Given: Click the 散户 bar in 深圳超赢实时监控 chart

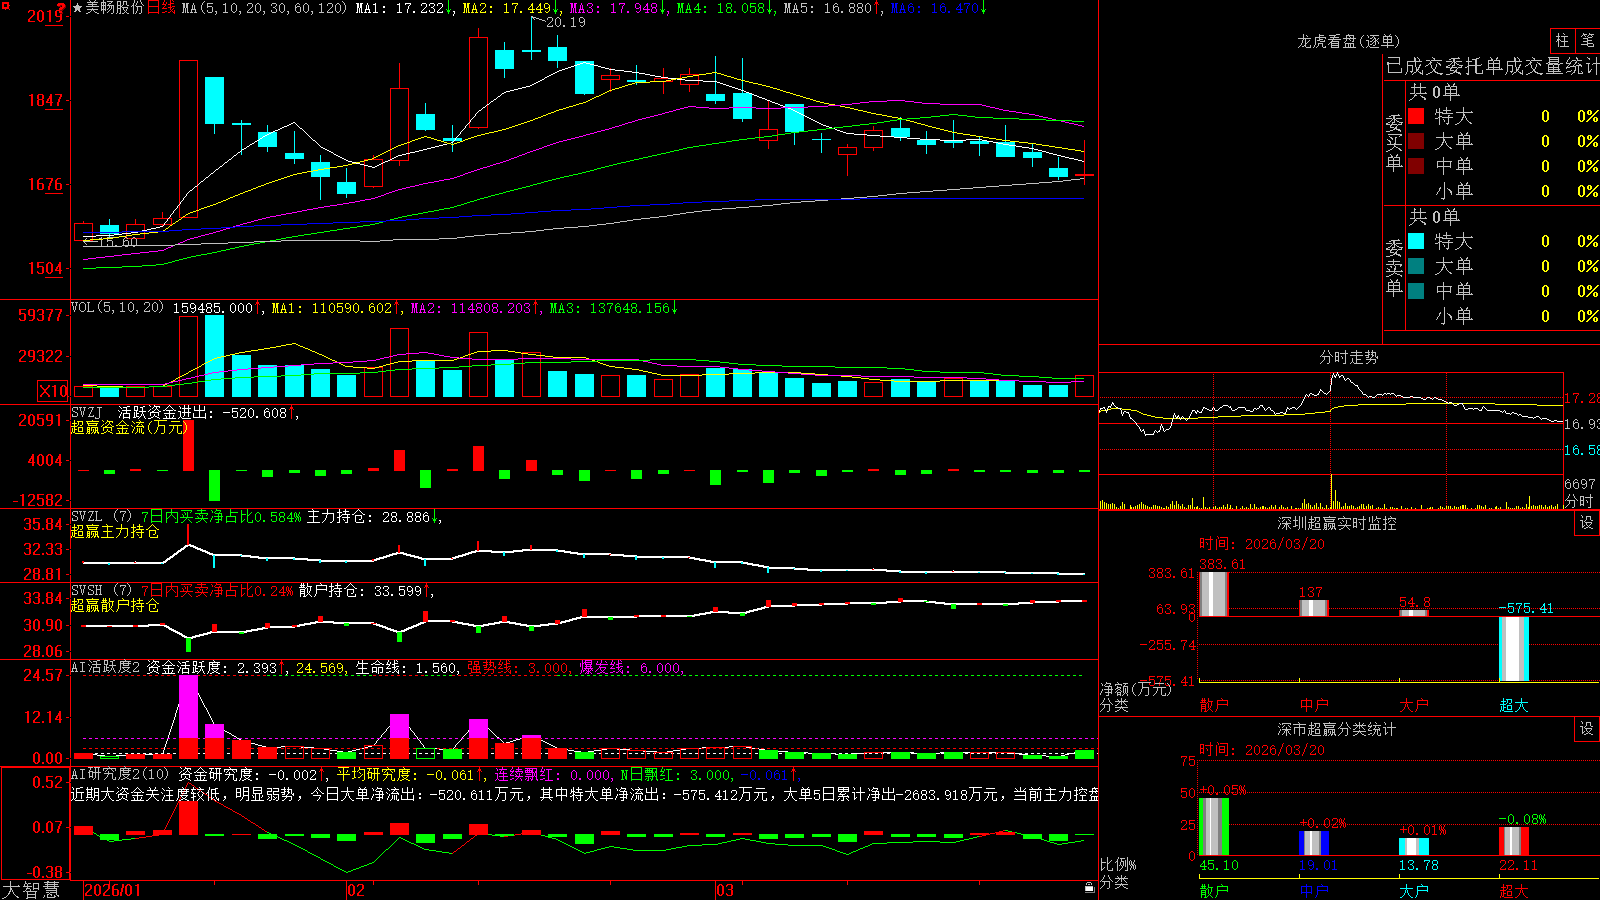Looking at the screenshot, I should click(x=1213, y=593).
